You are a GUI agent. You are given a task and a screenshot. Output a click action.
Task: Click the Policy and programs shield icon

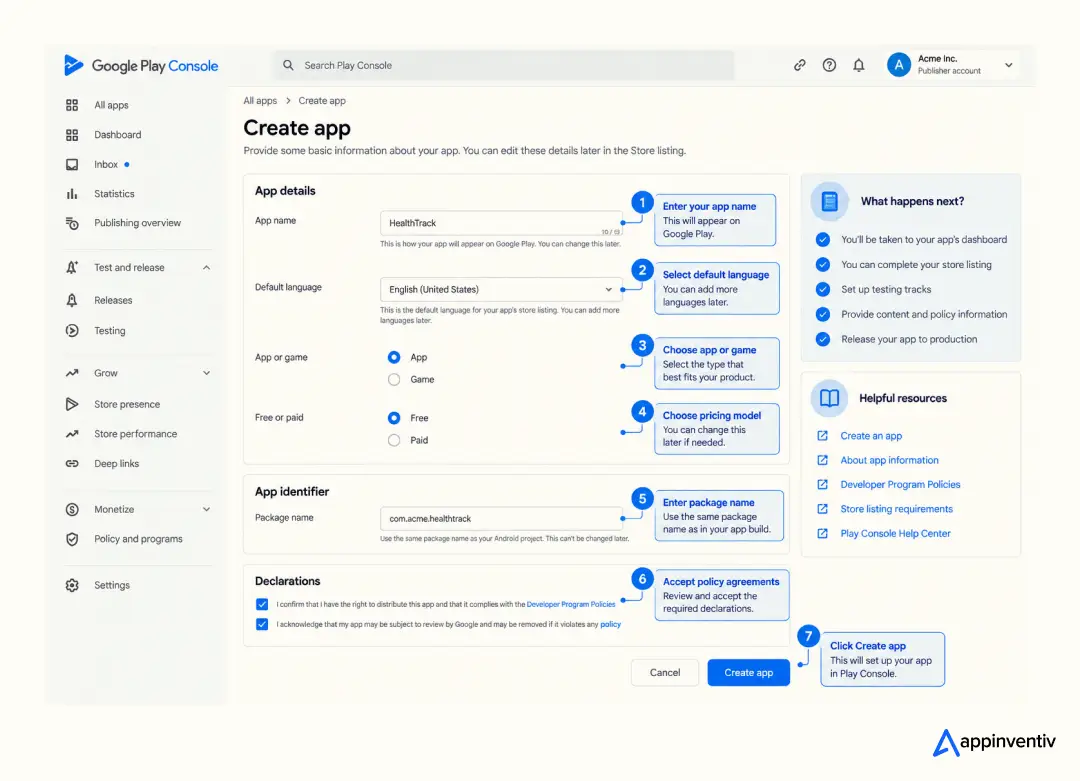point(72,539)
